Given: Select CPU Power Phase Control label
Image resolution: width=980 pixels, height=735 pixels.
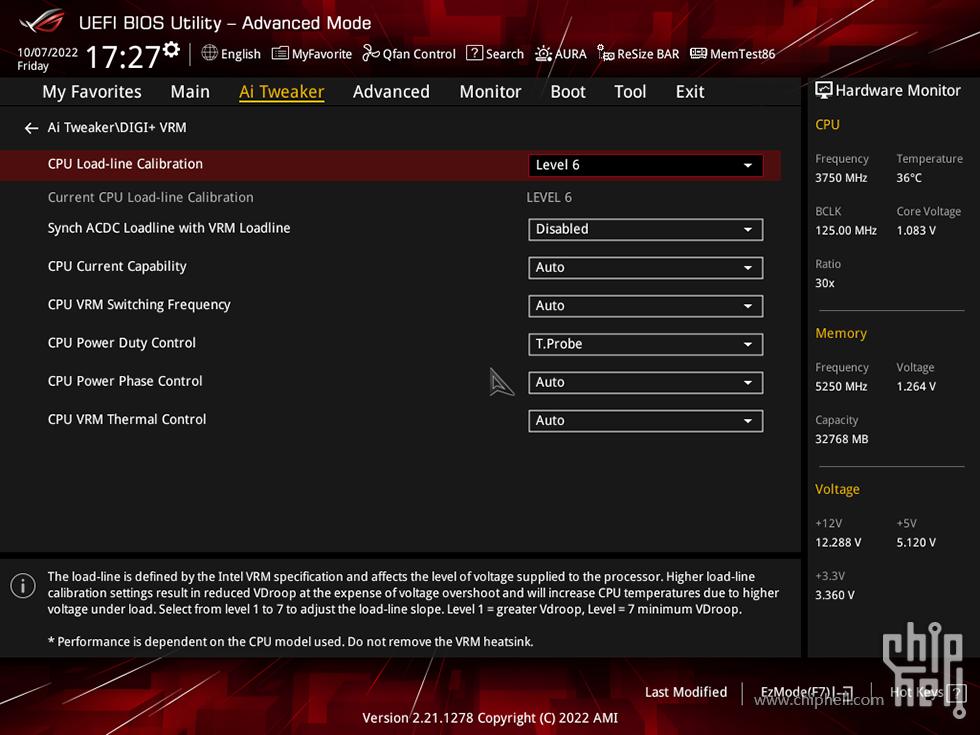Looking at the screenshot, I should coord(125,381).
